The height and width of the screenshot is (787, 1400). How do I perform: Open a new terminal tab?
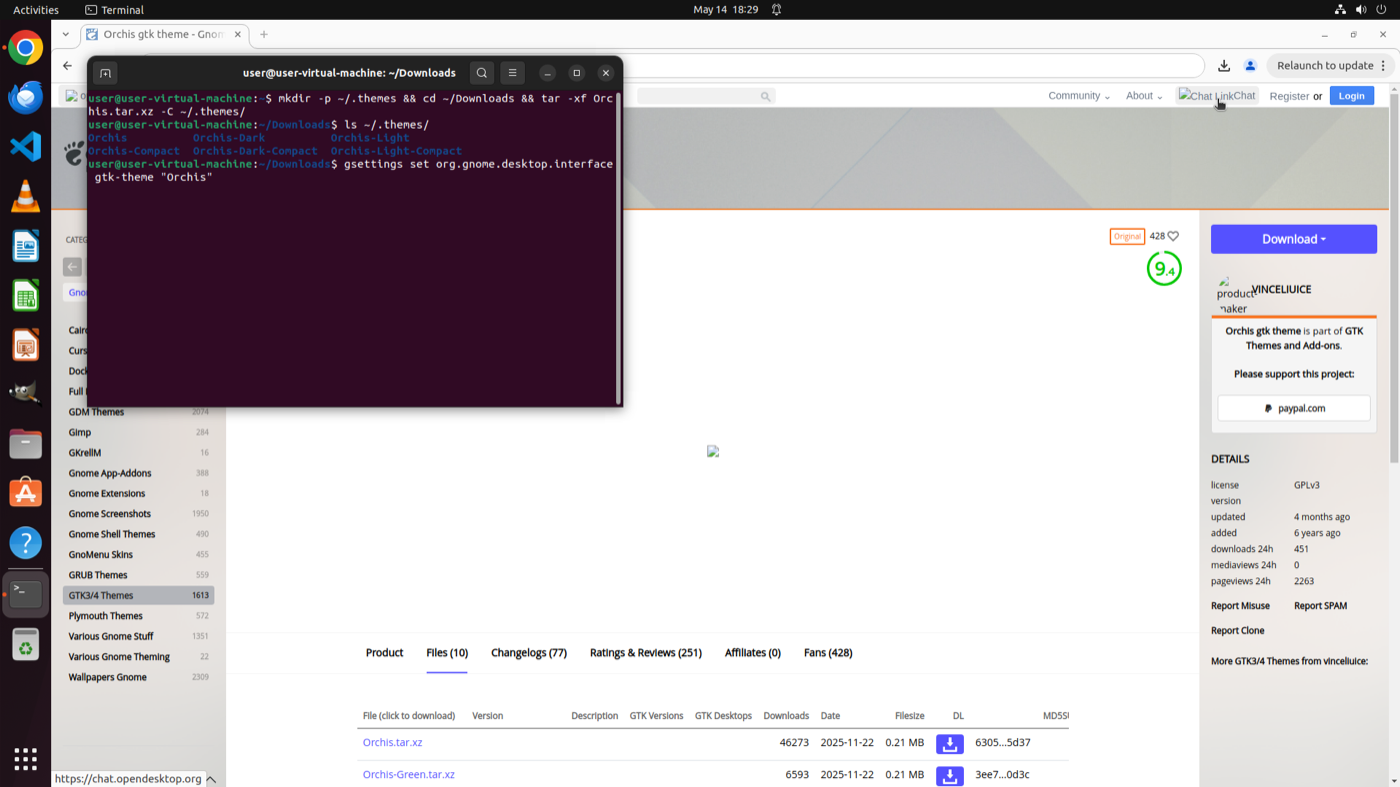(x=105, y=73)
